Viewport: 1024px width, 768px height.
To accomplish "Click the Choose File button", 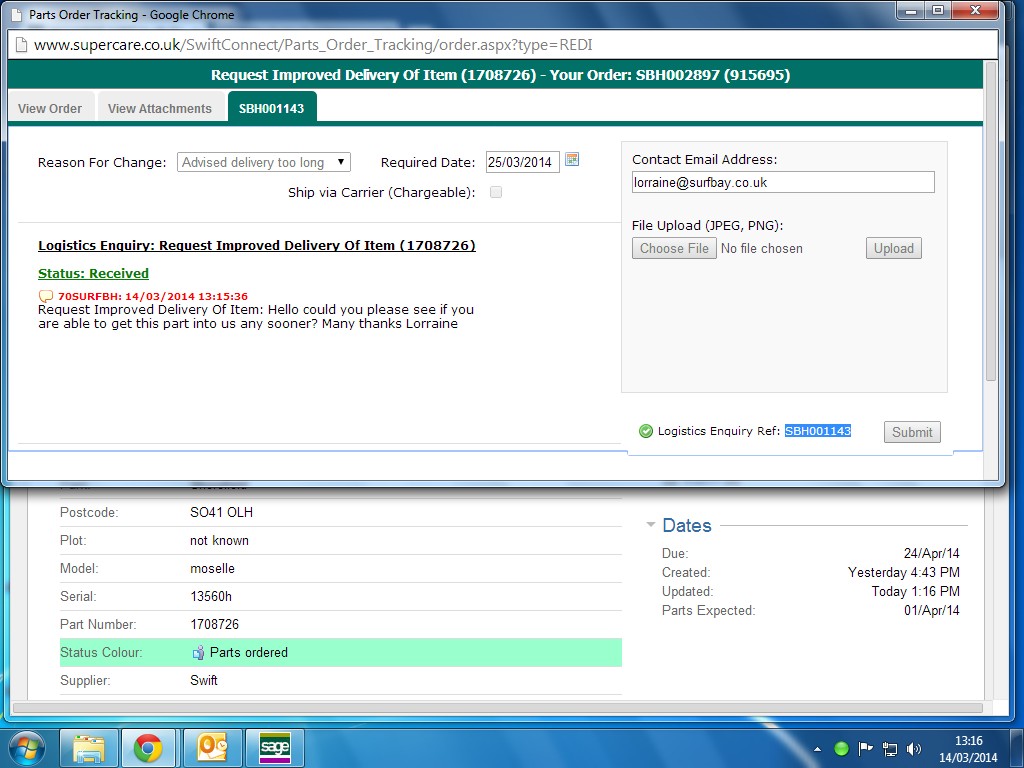I will click(674, 248).
